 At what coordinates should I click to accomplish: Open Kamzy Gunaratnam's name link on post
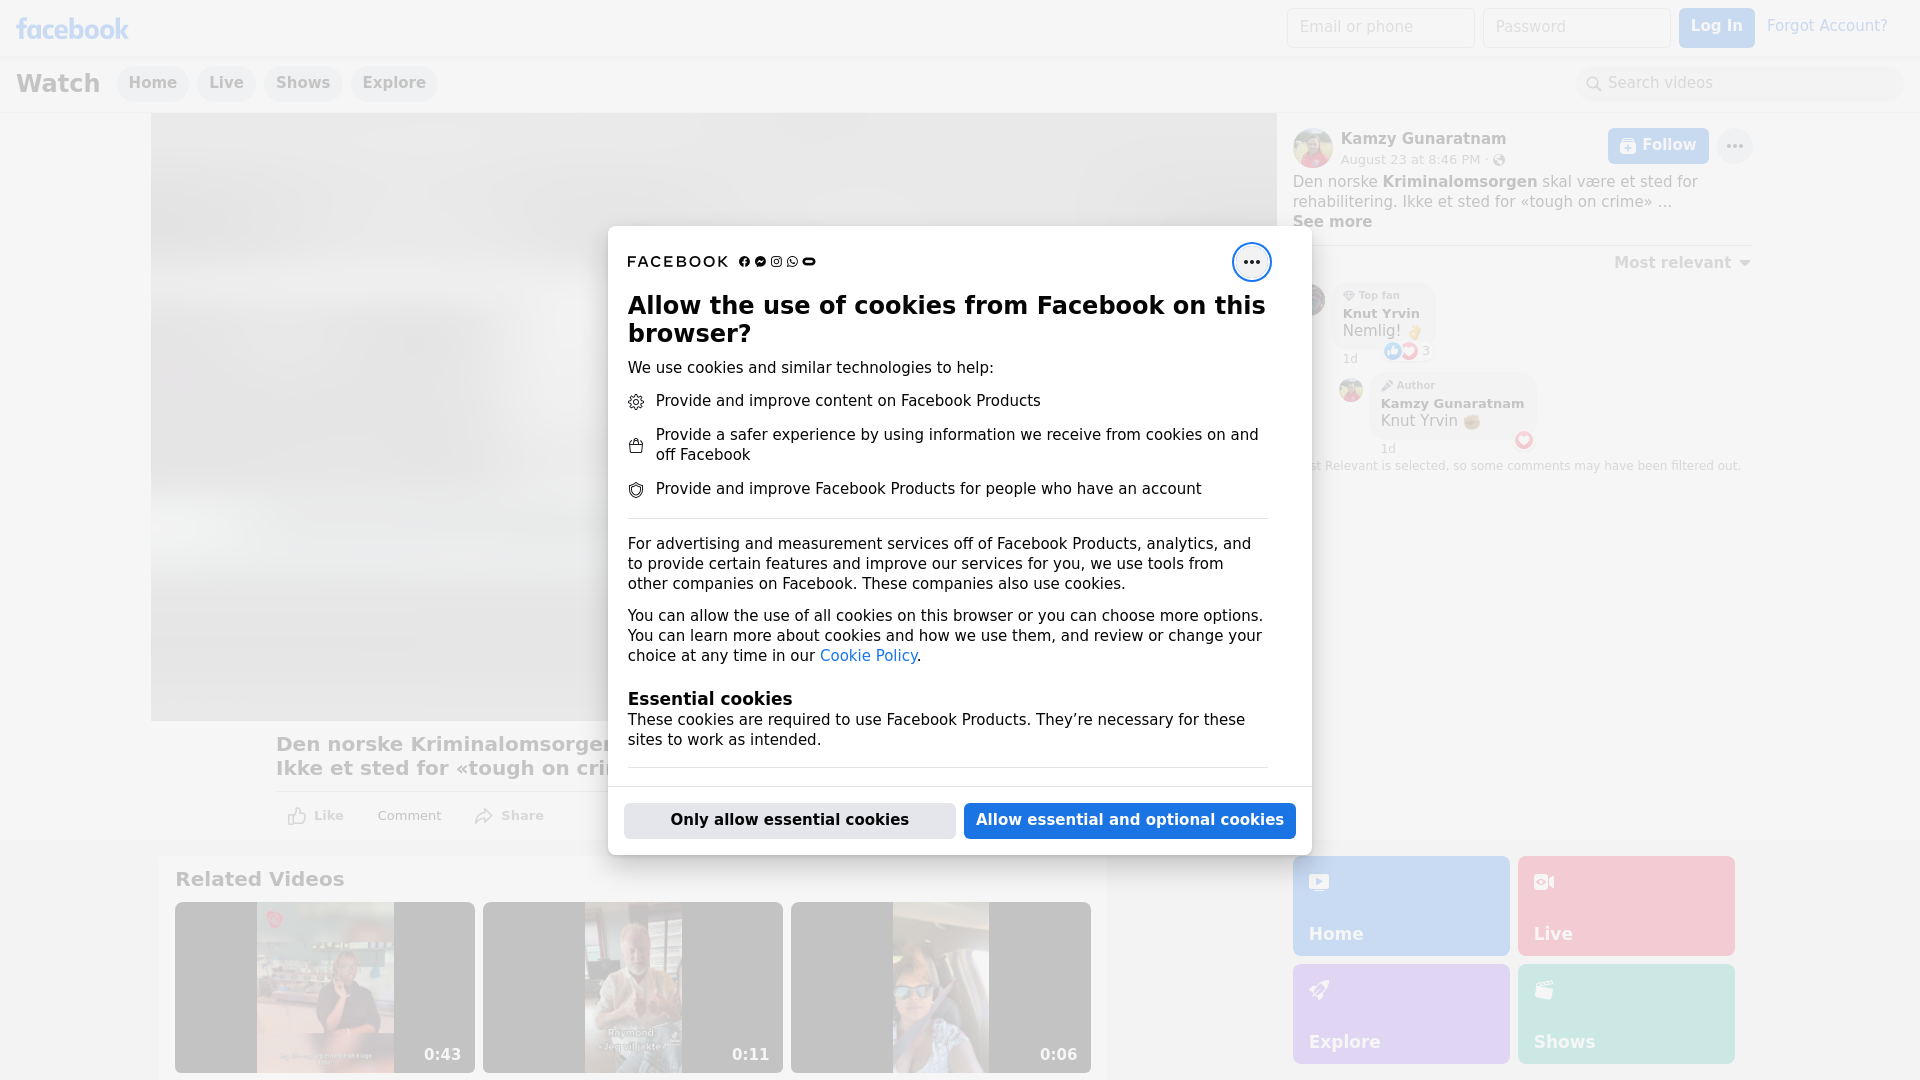click(1423, 139)
